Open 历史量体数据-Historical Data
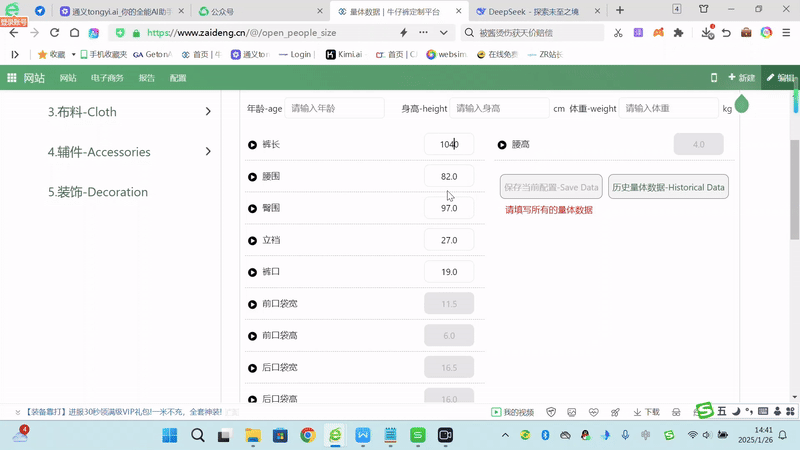This screenshot has height=450, width=800. click(668, 187)
